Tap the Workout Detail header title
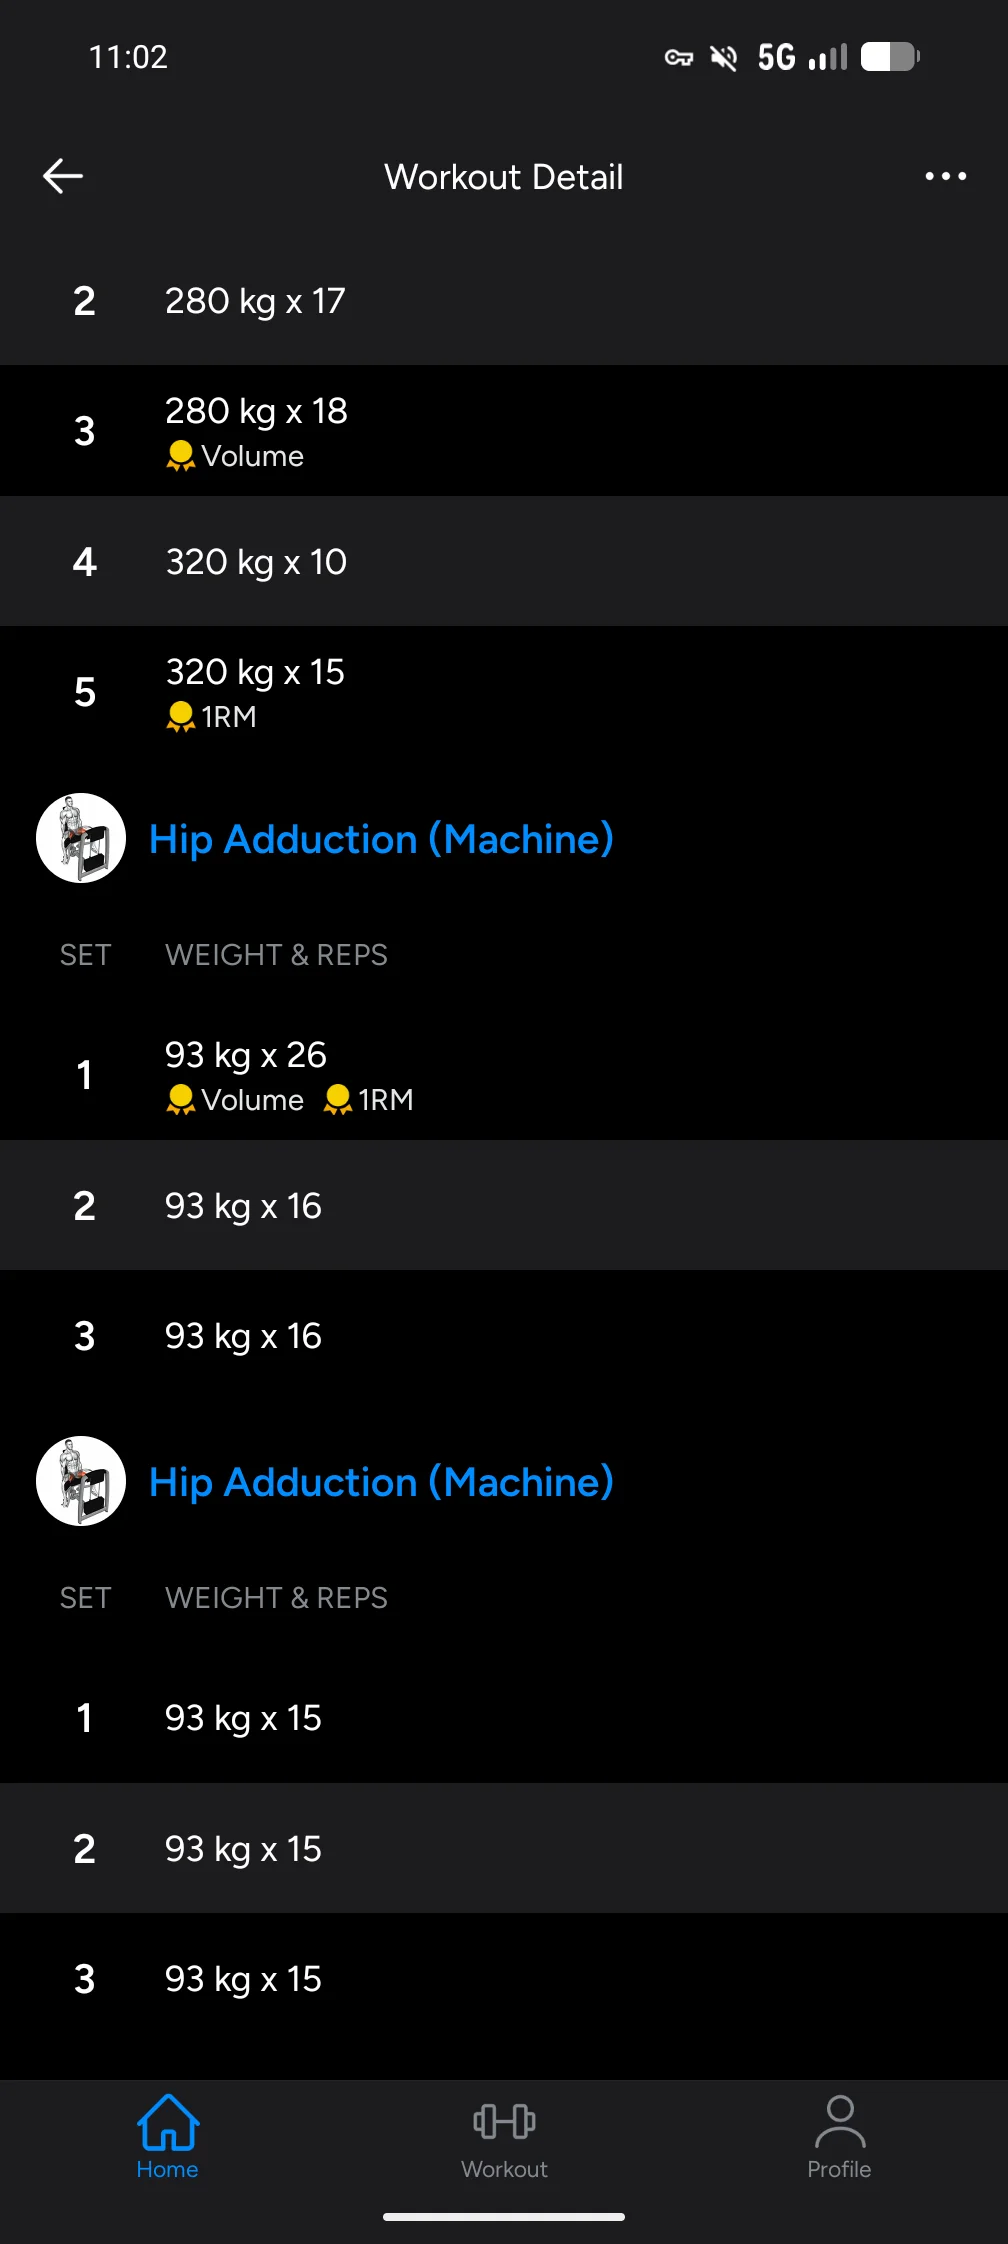 point(504,177)
